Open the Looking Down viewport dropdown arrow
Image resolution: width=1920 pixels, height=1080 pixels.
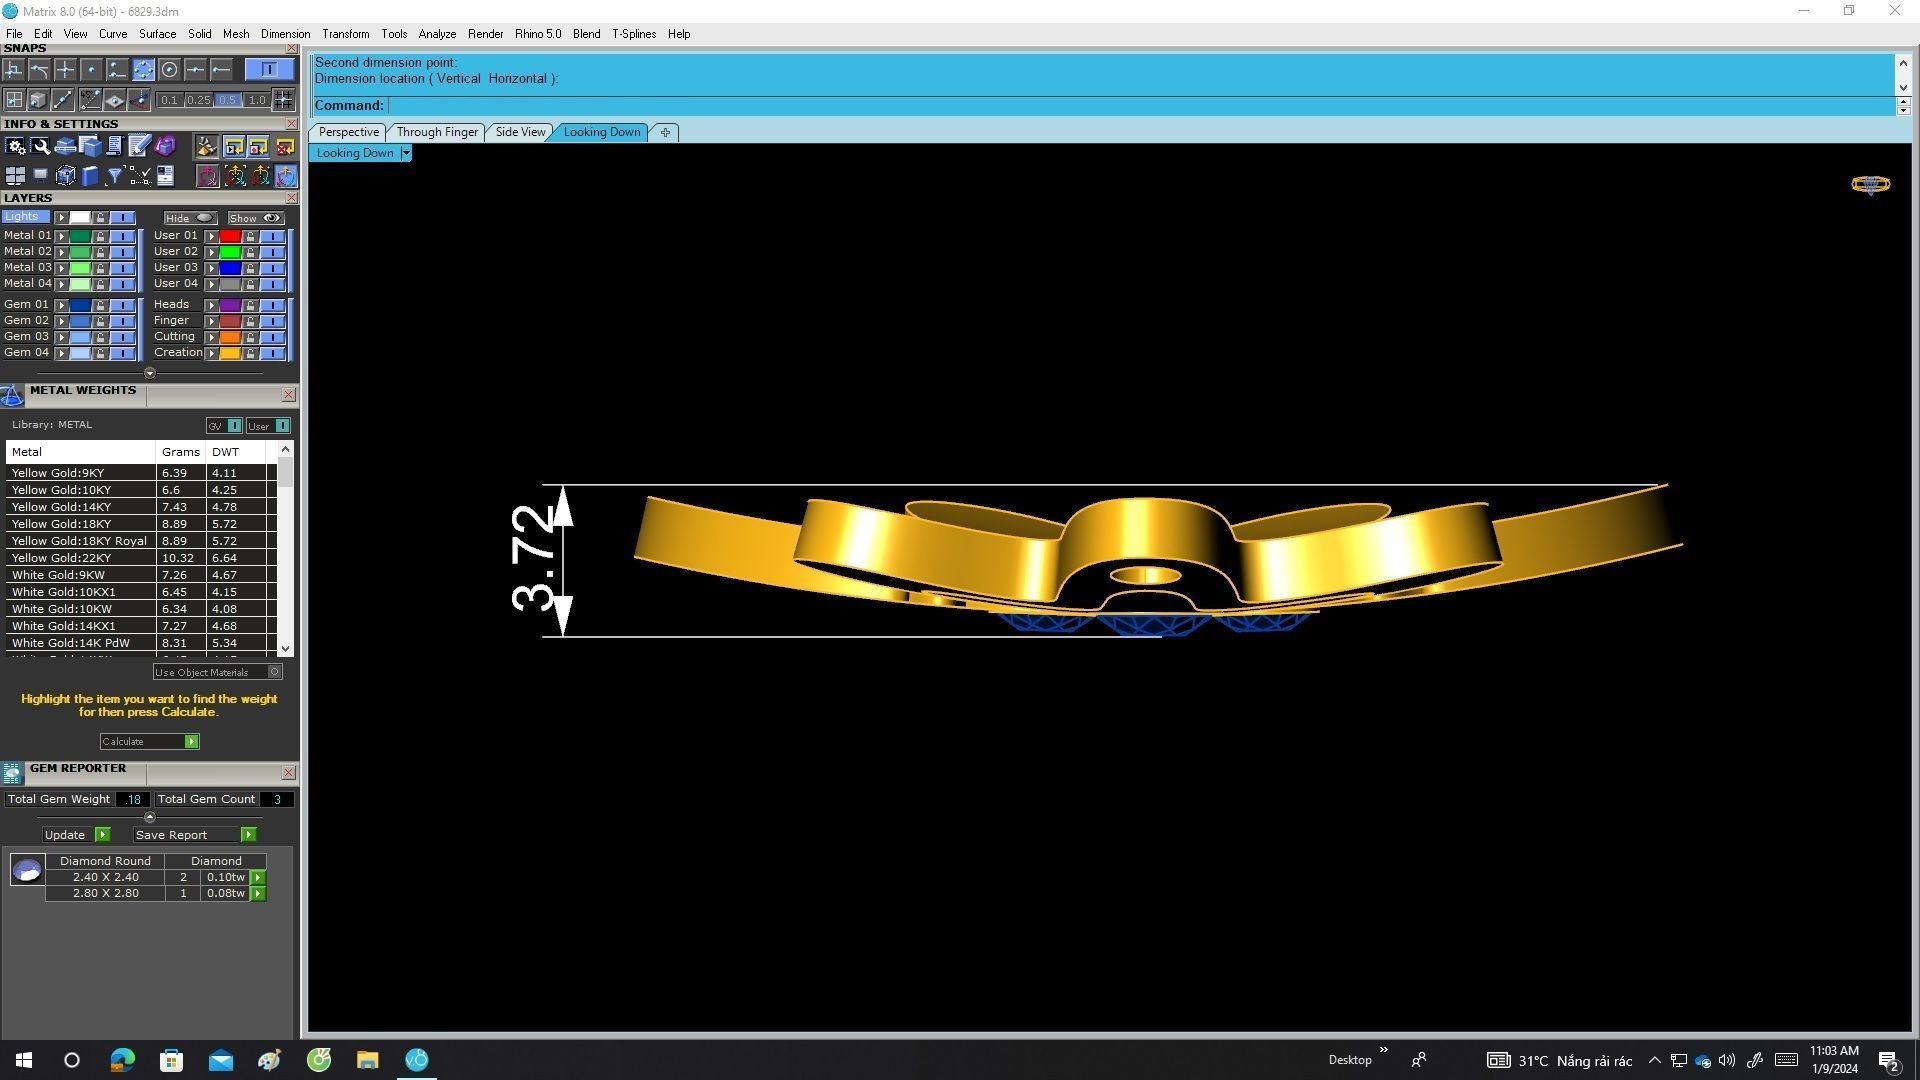click(x=405, y=153)
